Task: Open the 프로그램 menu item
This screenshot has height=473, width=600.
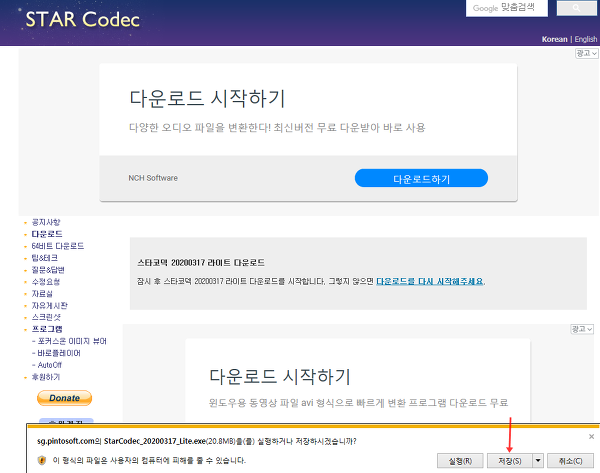Action: point(47,329)
